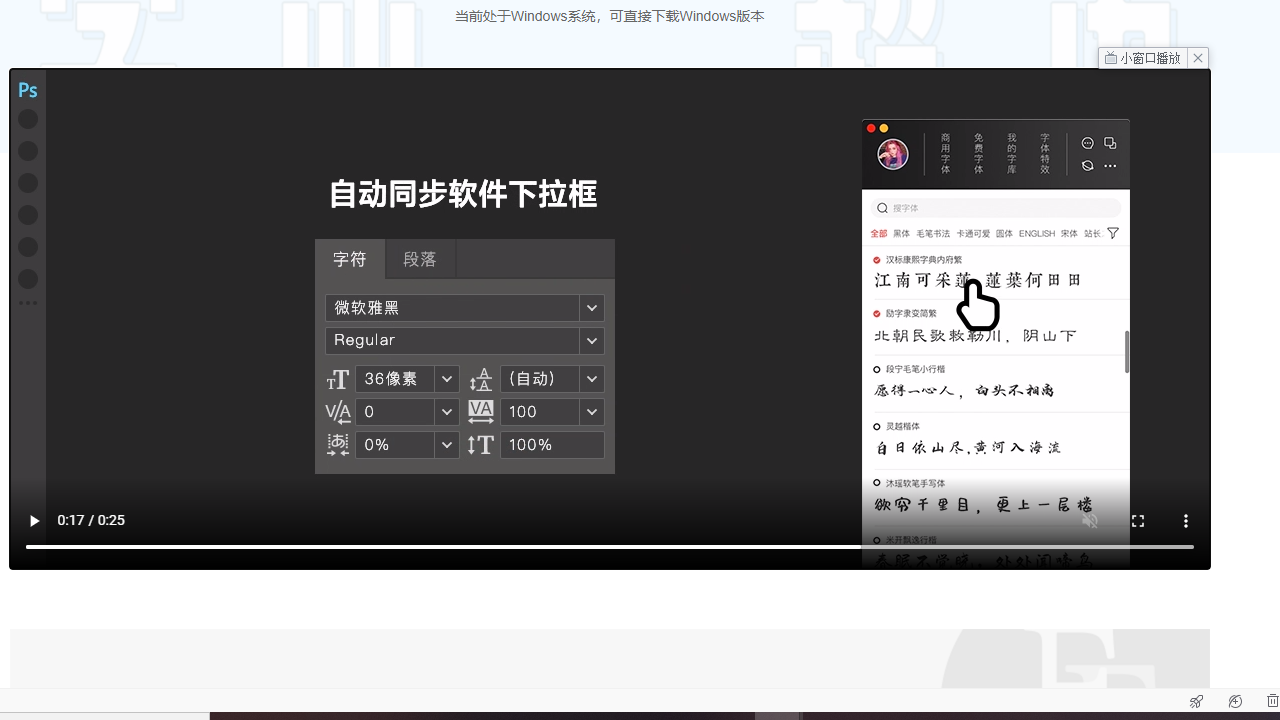The height and width of the screenshot is (720, 1280).
Task: Open the font filter funnel icon
Action: pos(1113,232)
